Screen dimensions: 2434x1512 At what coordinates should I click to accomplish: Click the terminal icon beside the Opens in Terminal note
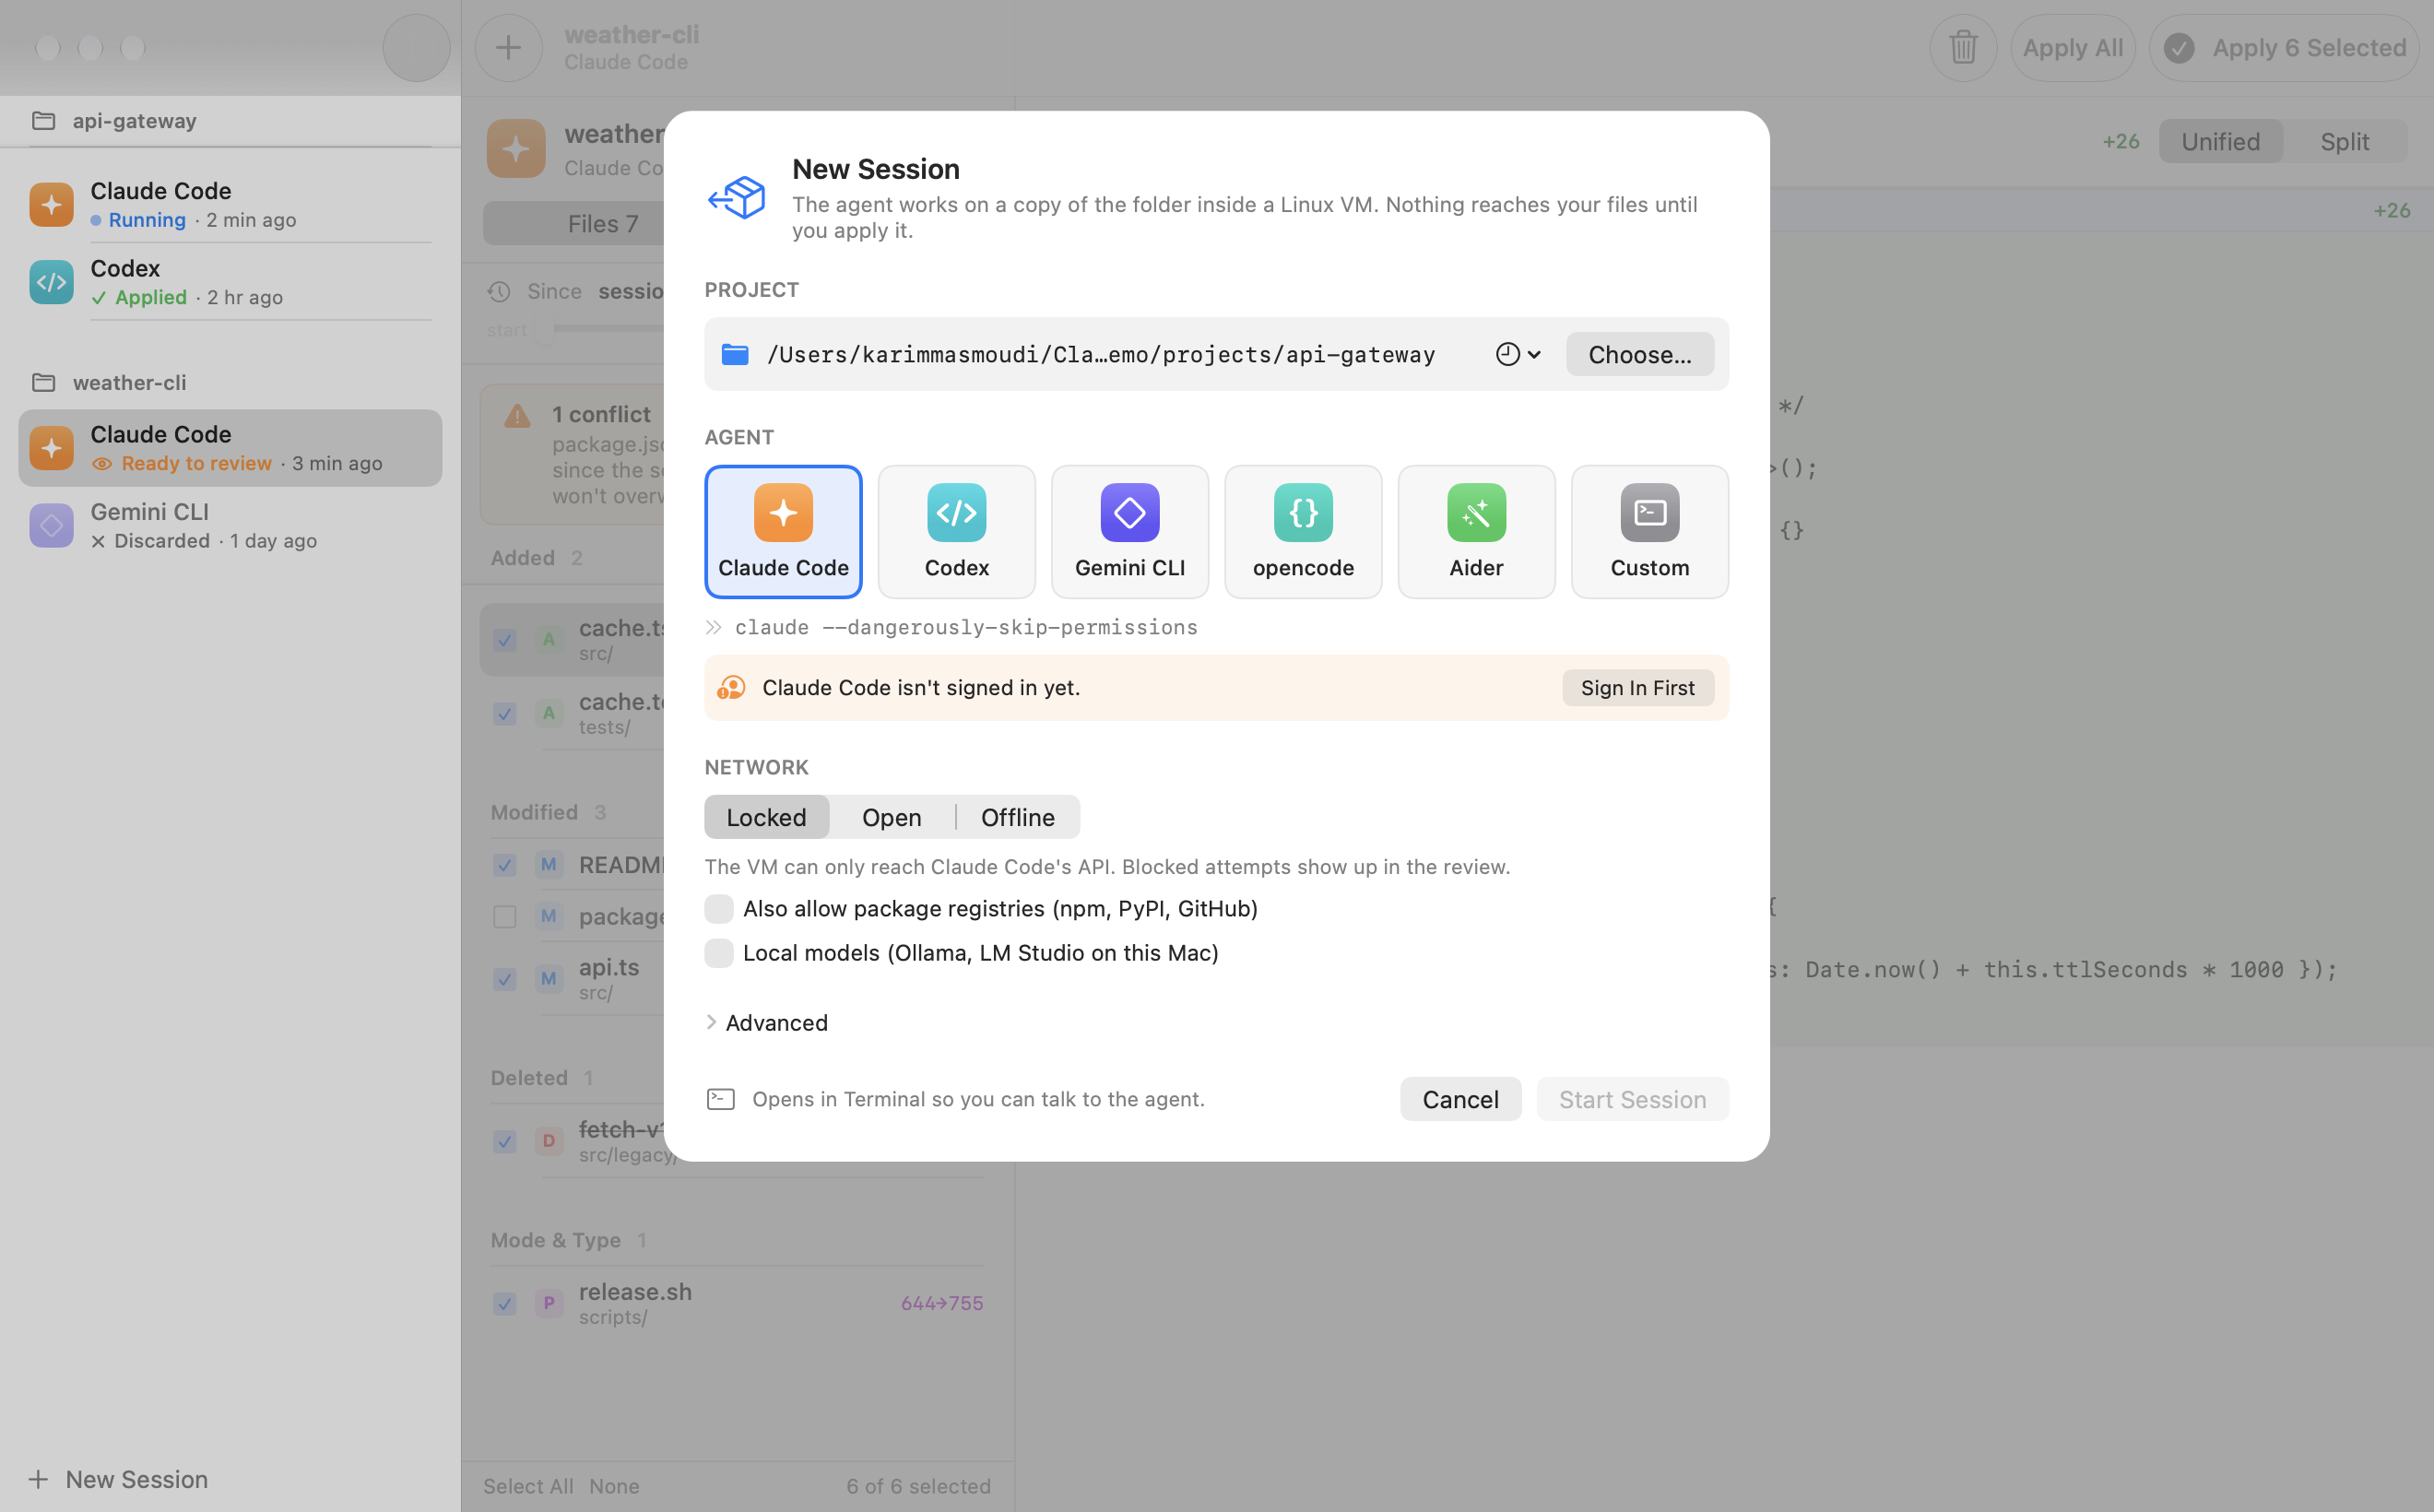(x=721, y=1099)
